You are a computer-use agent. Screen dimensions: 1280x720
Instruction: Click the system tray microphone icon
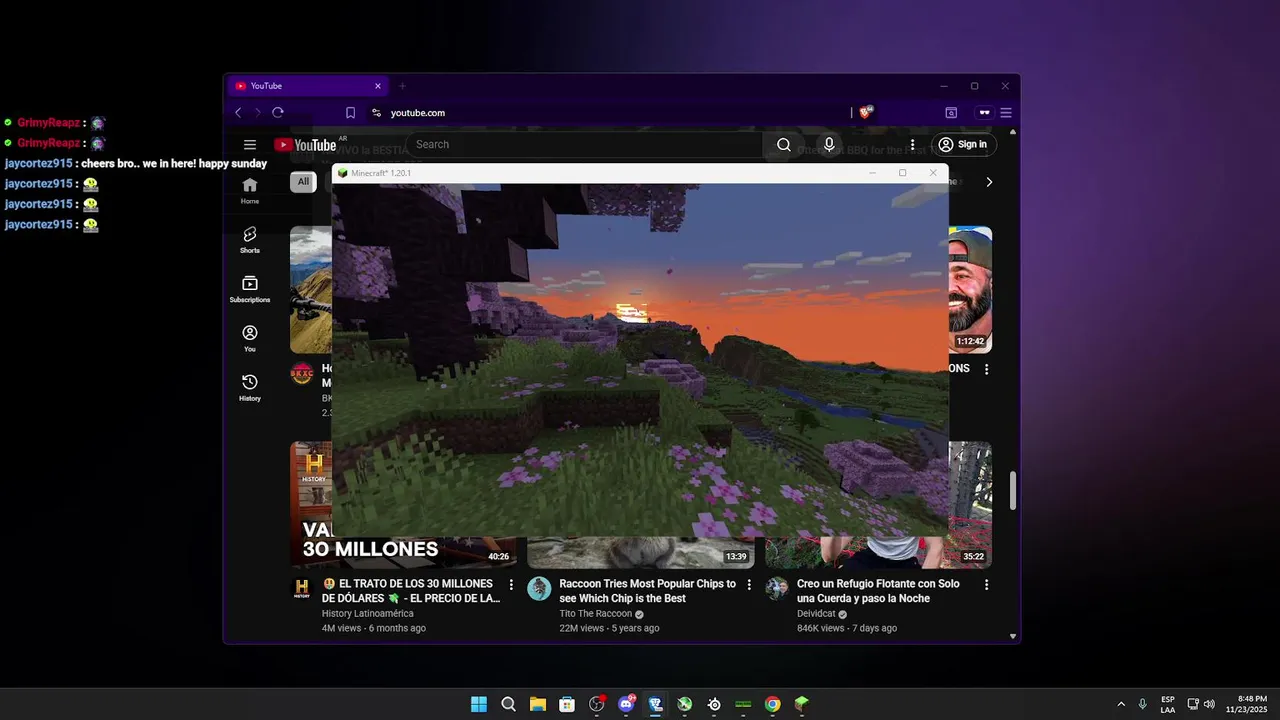pyautogui.click(x=1143, y=704)
